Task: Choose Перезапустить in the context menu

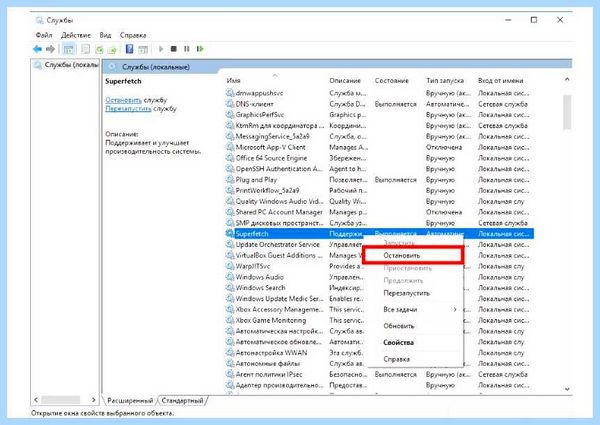Action: [406, 293]
